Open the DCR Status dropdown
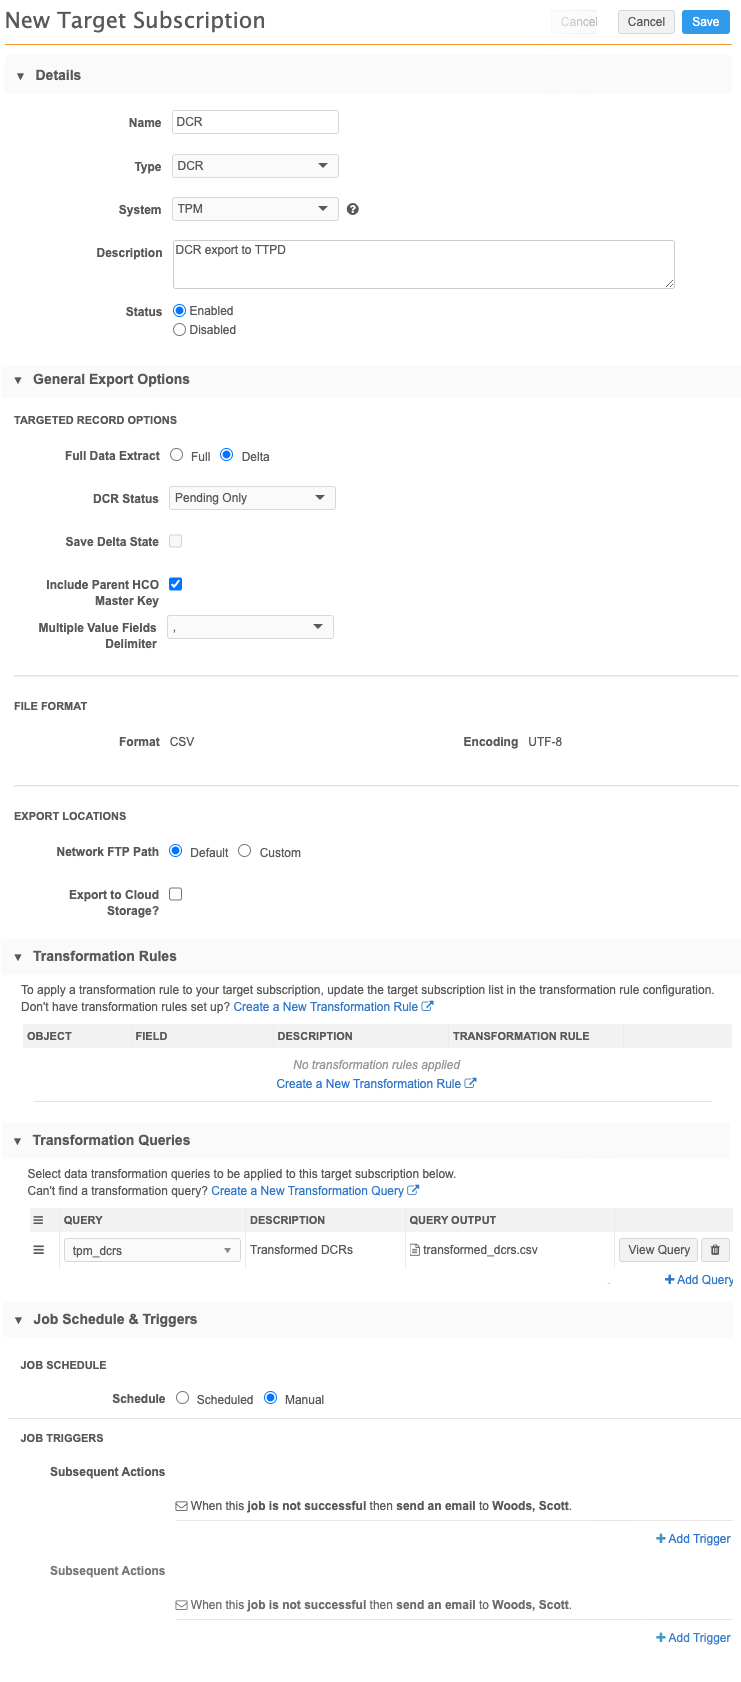Image resolution: width=741 pixels, height=1682 pixels. [251, 498]
